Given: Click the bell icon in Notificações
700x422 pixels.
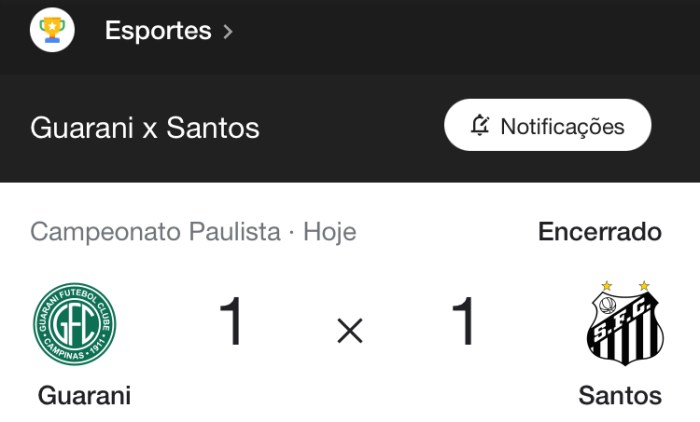Looking at the screenshot, I should tap(480, 126).
